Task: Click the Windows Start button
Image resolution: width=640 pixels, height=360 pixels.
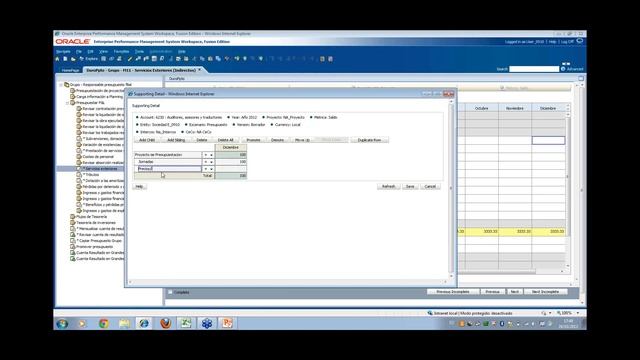Action: [62, 324]
